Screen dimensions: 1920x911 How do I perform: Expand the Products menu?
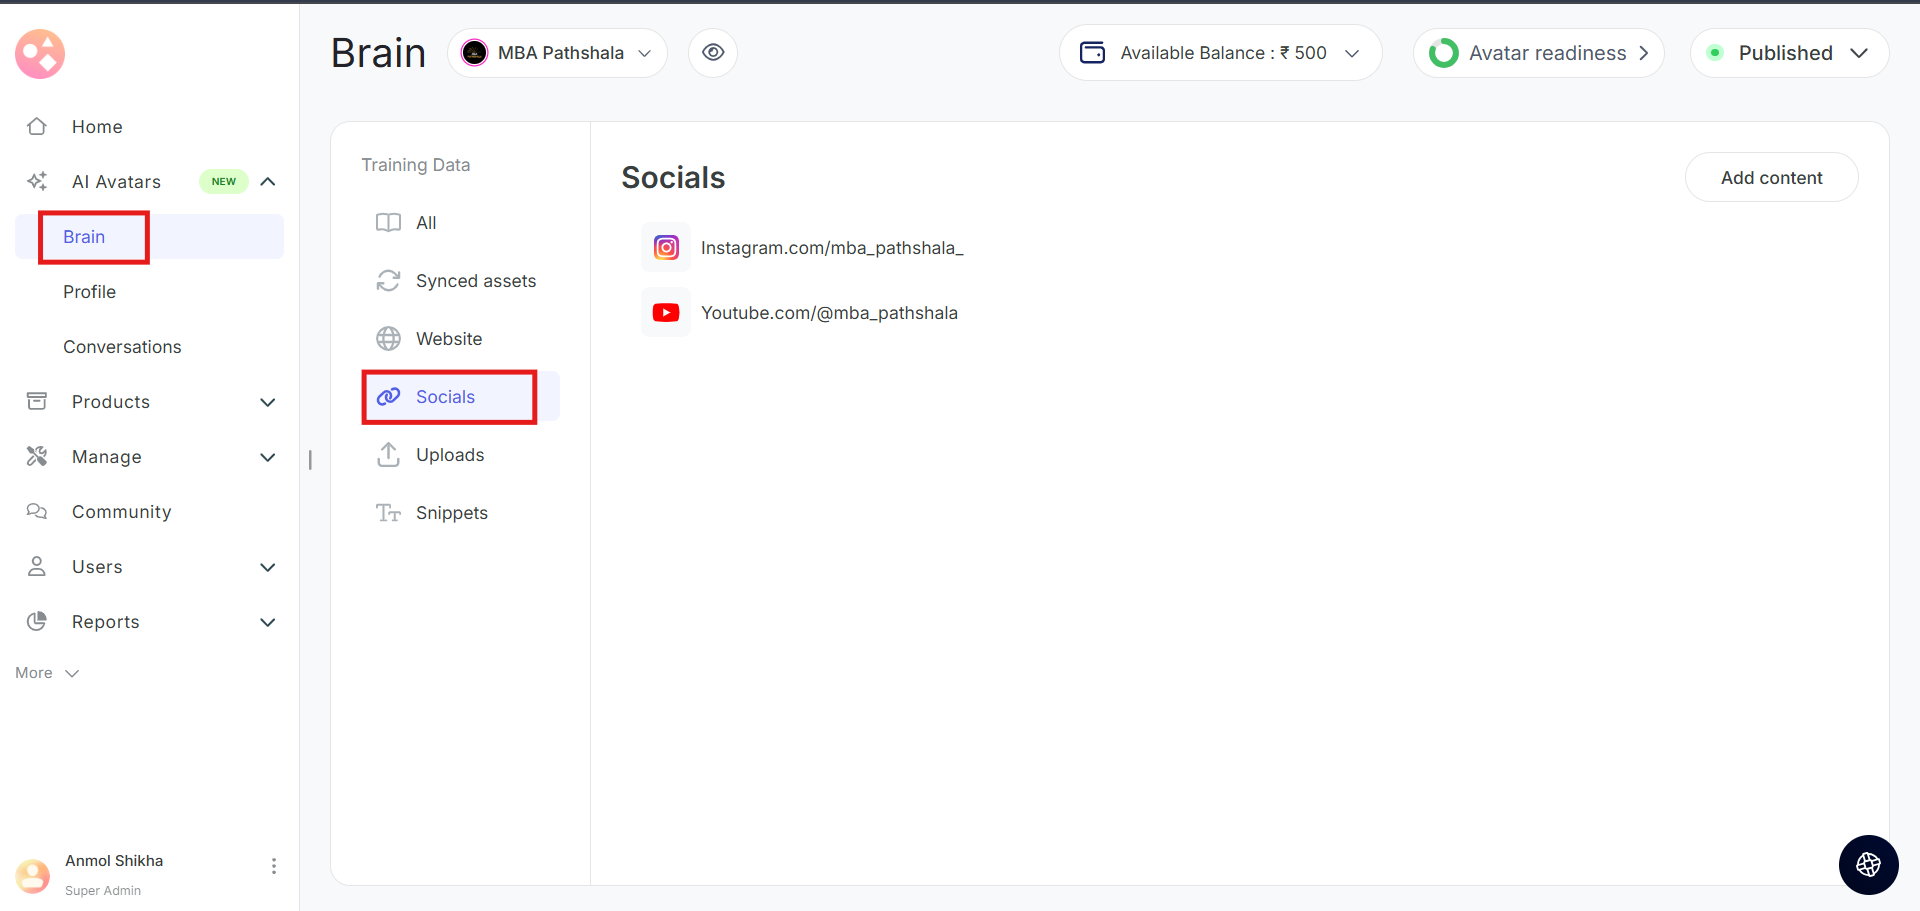(x=268, y=402)
